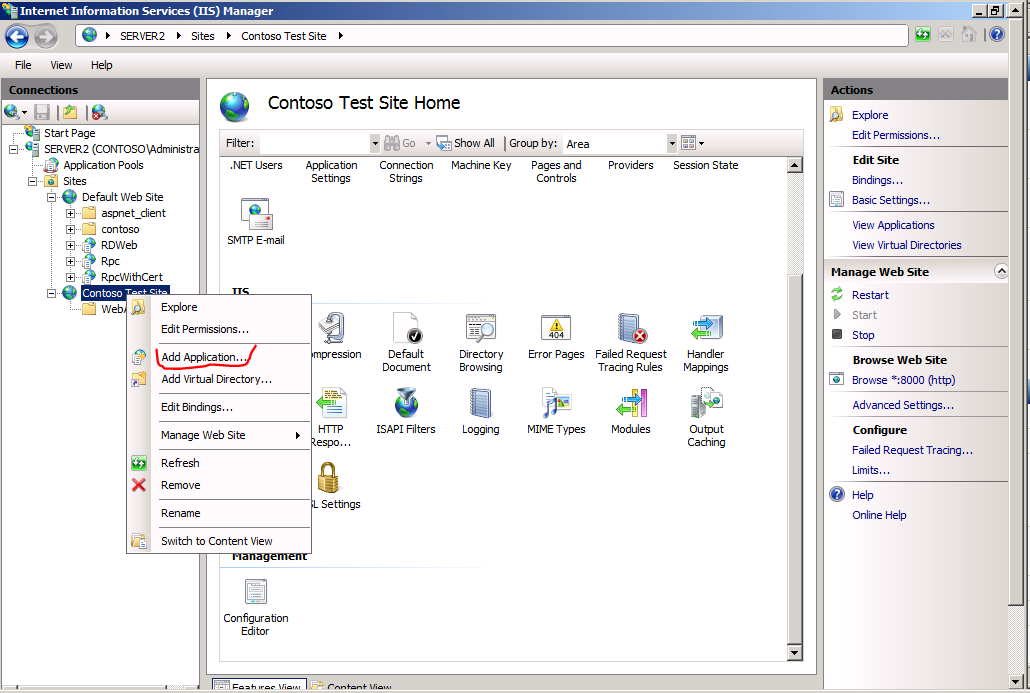Expand the aspnet_client tree node
The width and height of the screenshot is (1030, 693).
(70, 213)
